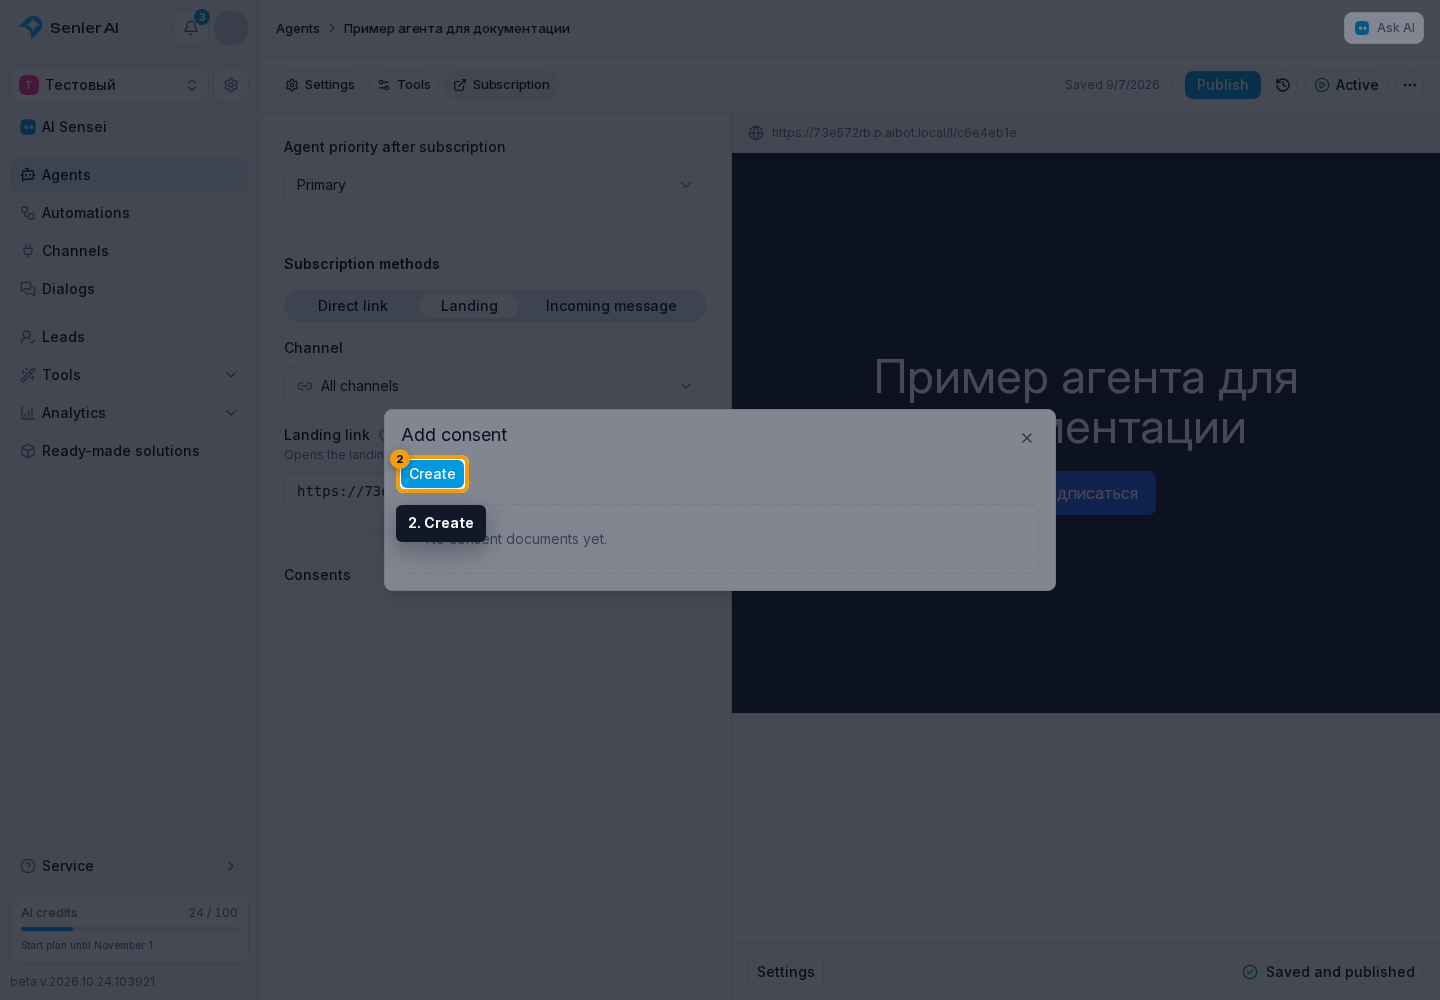The image size is (1440, 1000).
Task: Click the Ask AI button
Action: [x=1384, y=28]
